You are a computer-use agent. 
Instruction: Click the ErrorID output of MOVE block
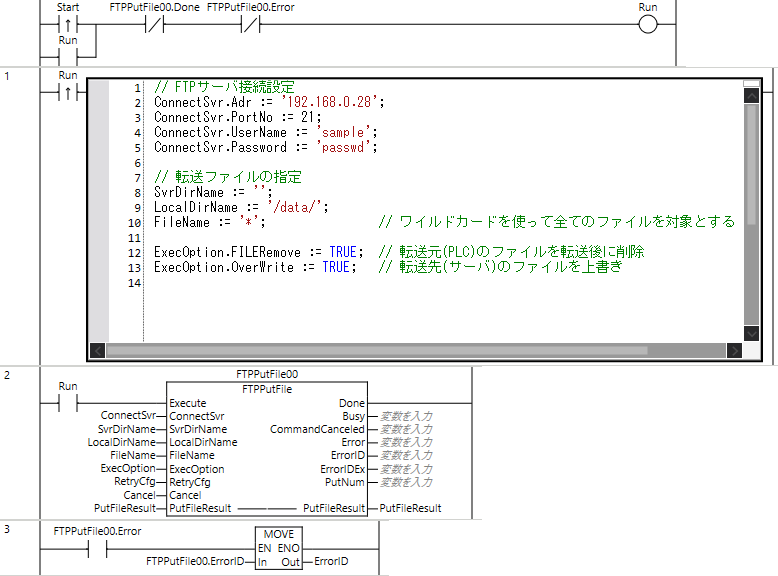(x=331, y=563)
